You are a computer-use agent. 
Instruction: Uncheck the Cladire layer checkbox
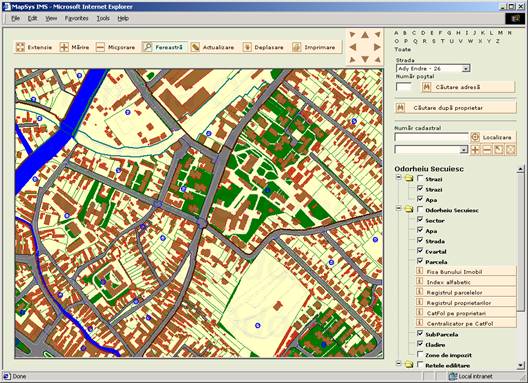pos(420,344)
